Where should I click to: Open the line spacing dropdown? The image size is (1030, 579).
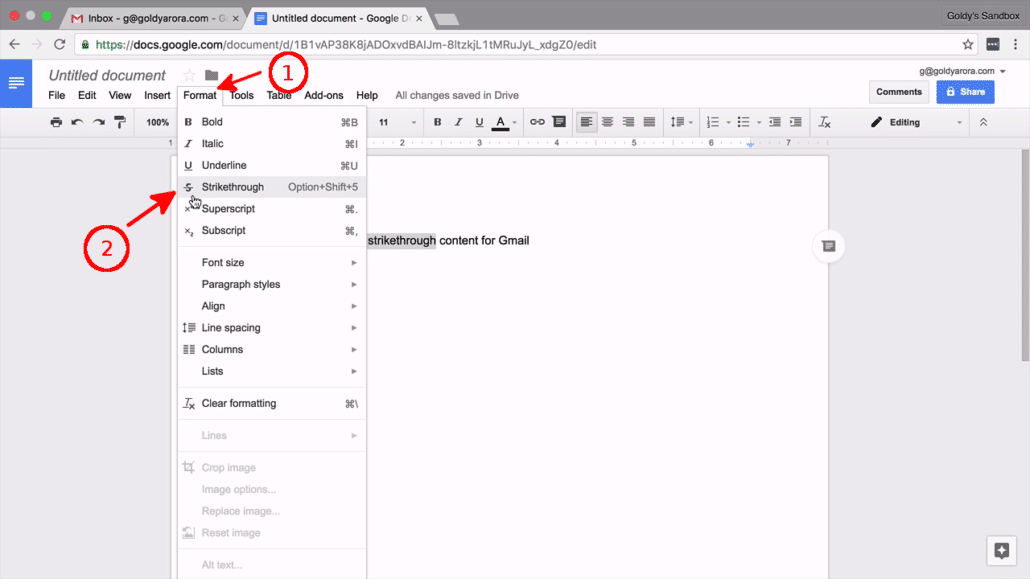[x=681, y=121]
